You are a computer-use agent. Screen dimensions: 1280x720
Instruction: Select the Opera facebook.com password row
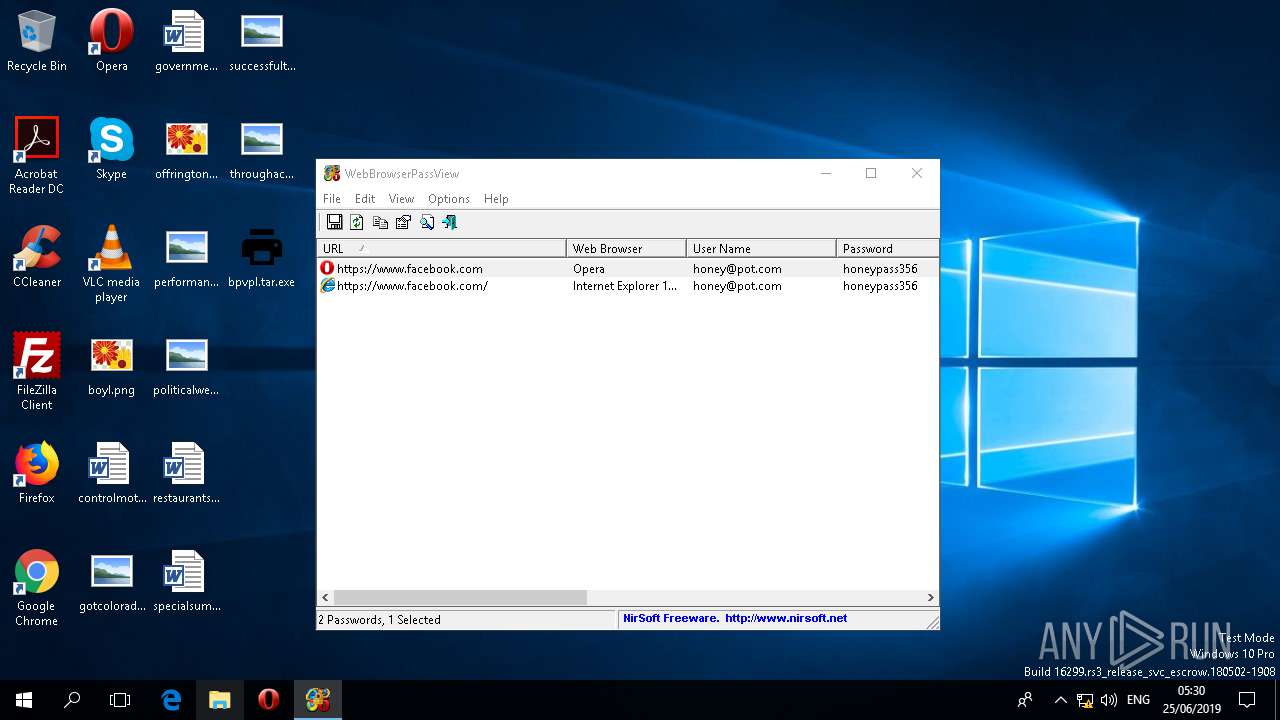(x=628, y=269)
